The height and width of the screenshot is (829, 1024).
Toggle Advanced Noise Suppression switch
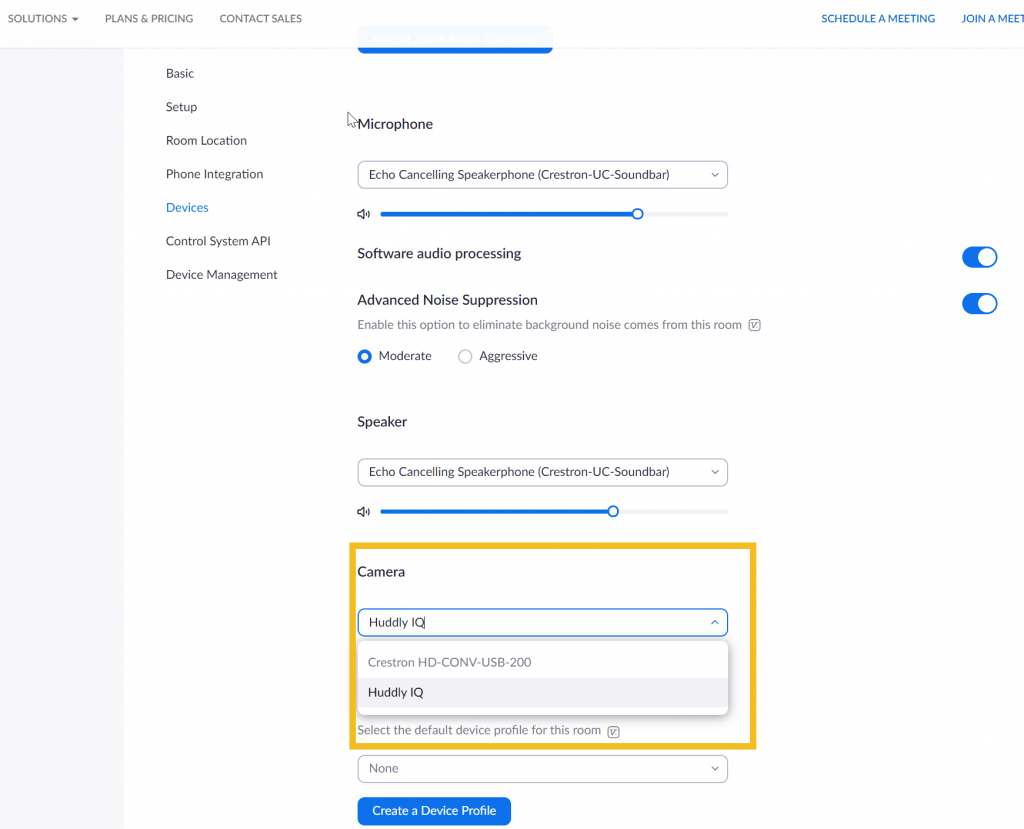coord(979,304)
